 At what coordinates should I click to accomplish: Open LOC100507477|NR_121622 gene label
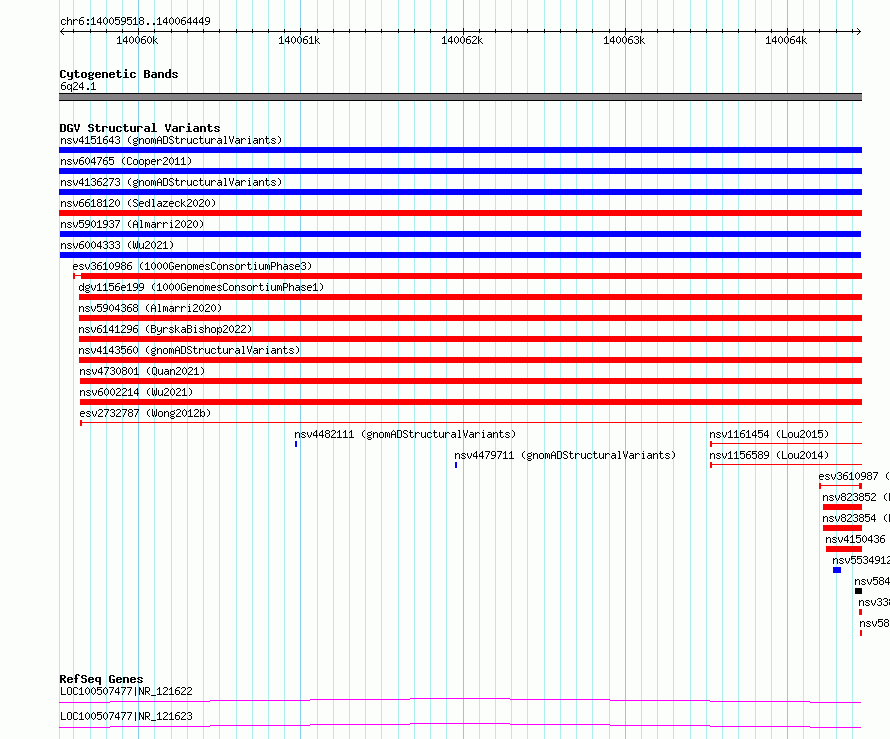pos(126,691)
